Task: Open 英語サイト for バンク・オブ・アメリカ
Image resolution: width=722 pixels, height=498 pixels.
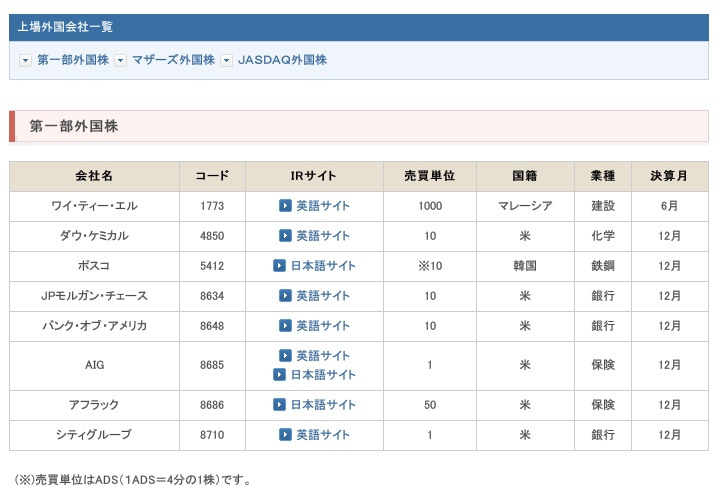Action: [x=323, y=326]
